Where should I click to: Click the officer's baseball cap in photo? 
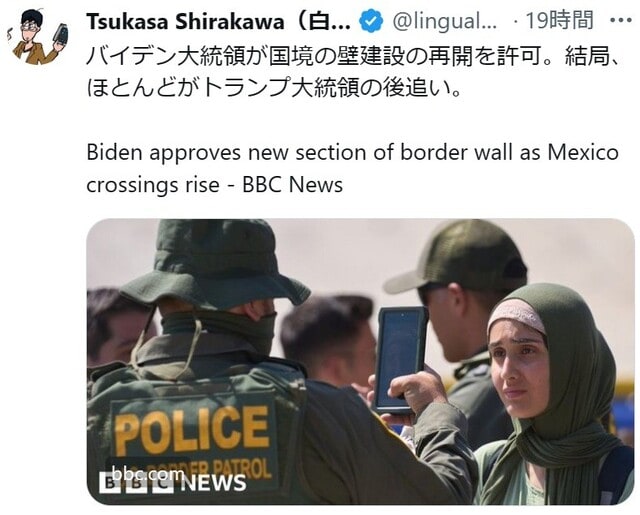(x=457, y=257)
